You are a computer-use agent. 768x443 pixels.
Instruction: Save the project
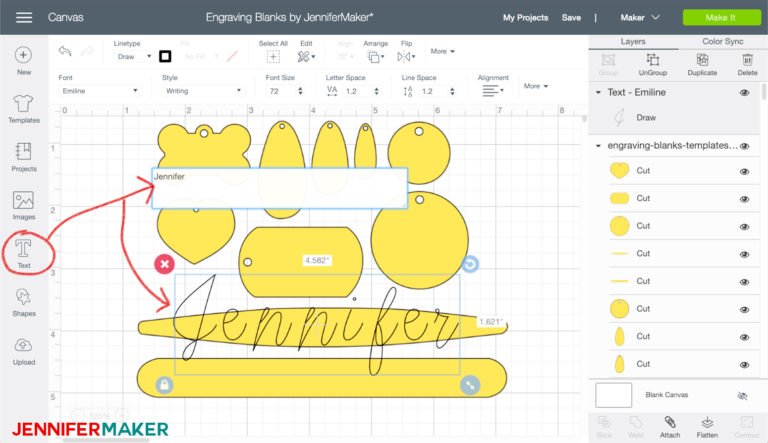(x=571, y=18)
